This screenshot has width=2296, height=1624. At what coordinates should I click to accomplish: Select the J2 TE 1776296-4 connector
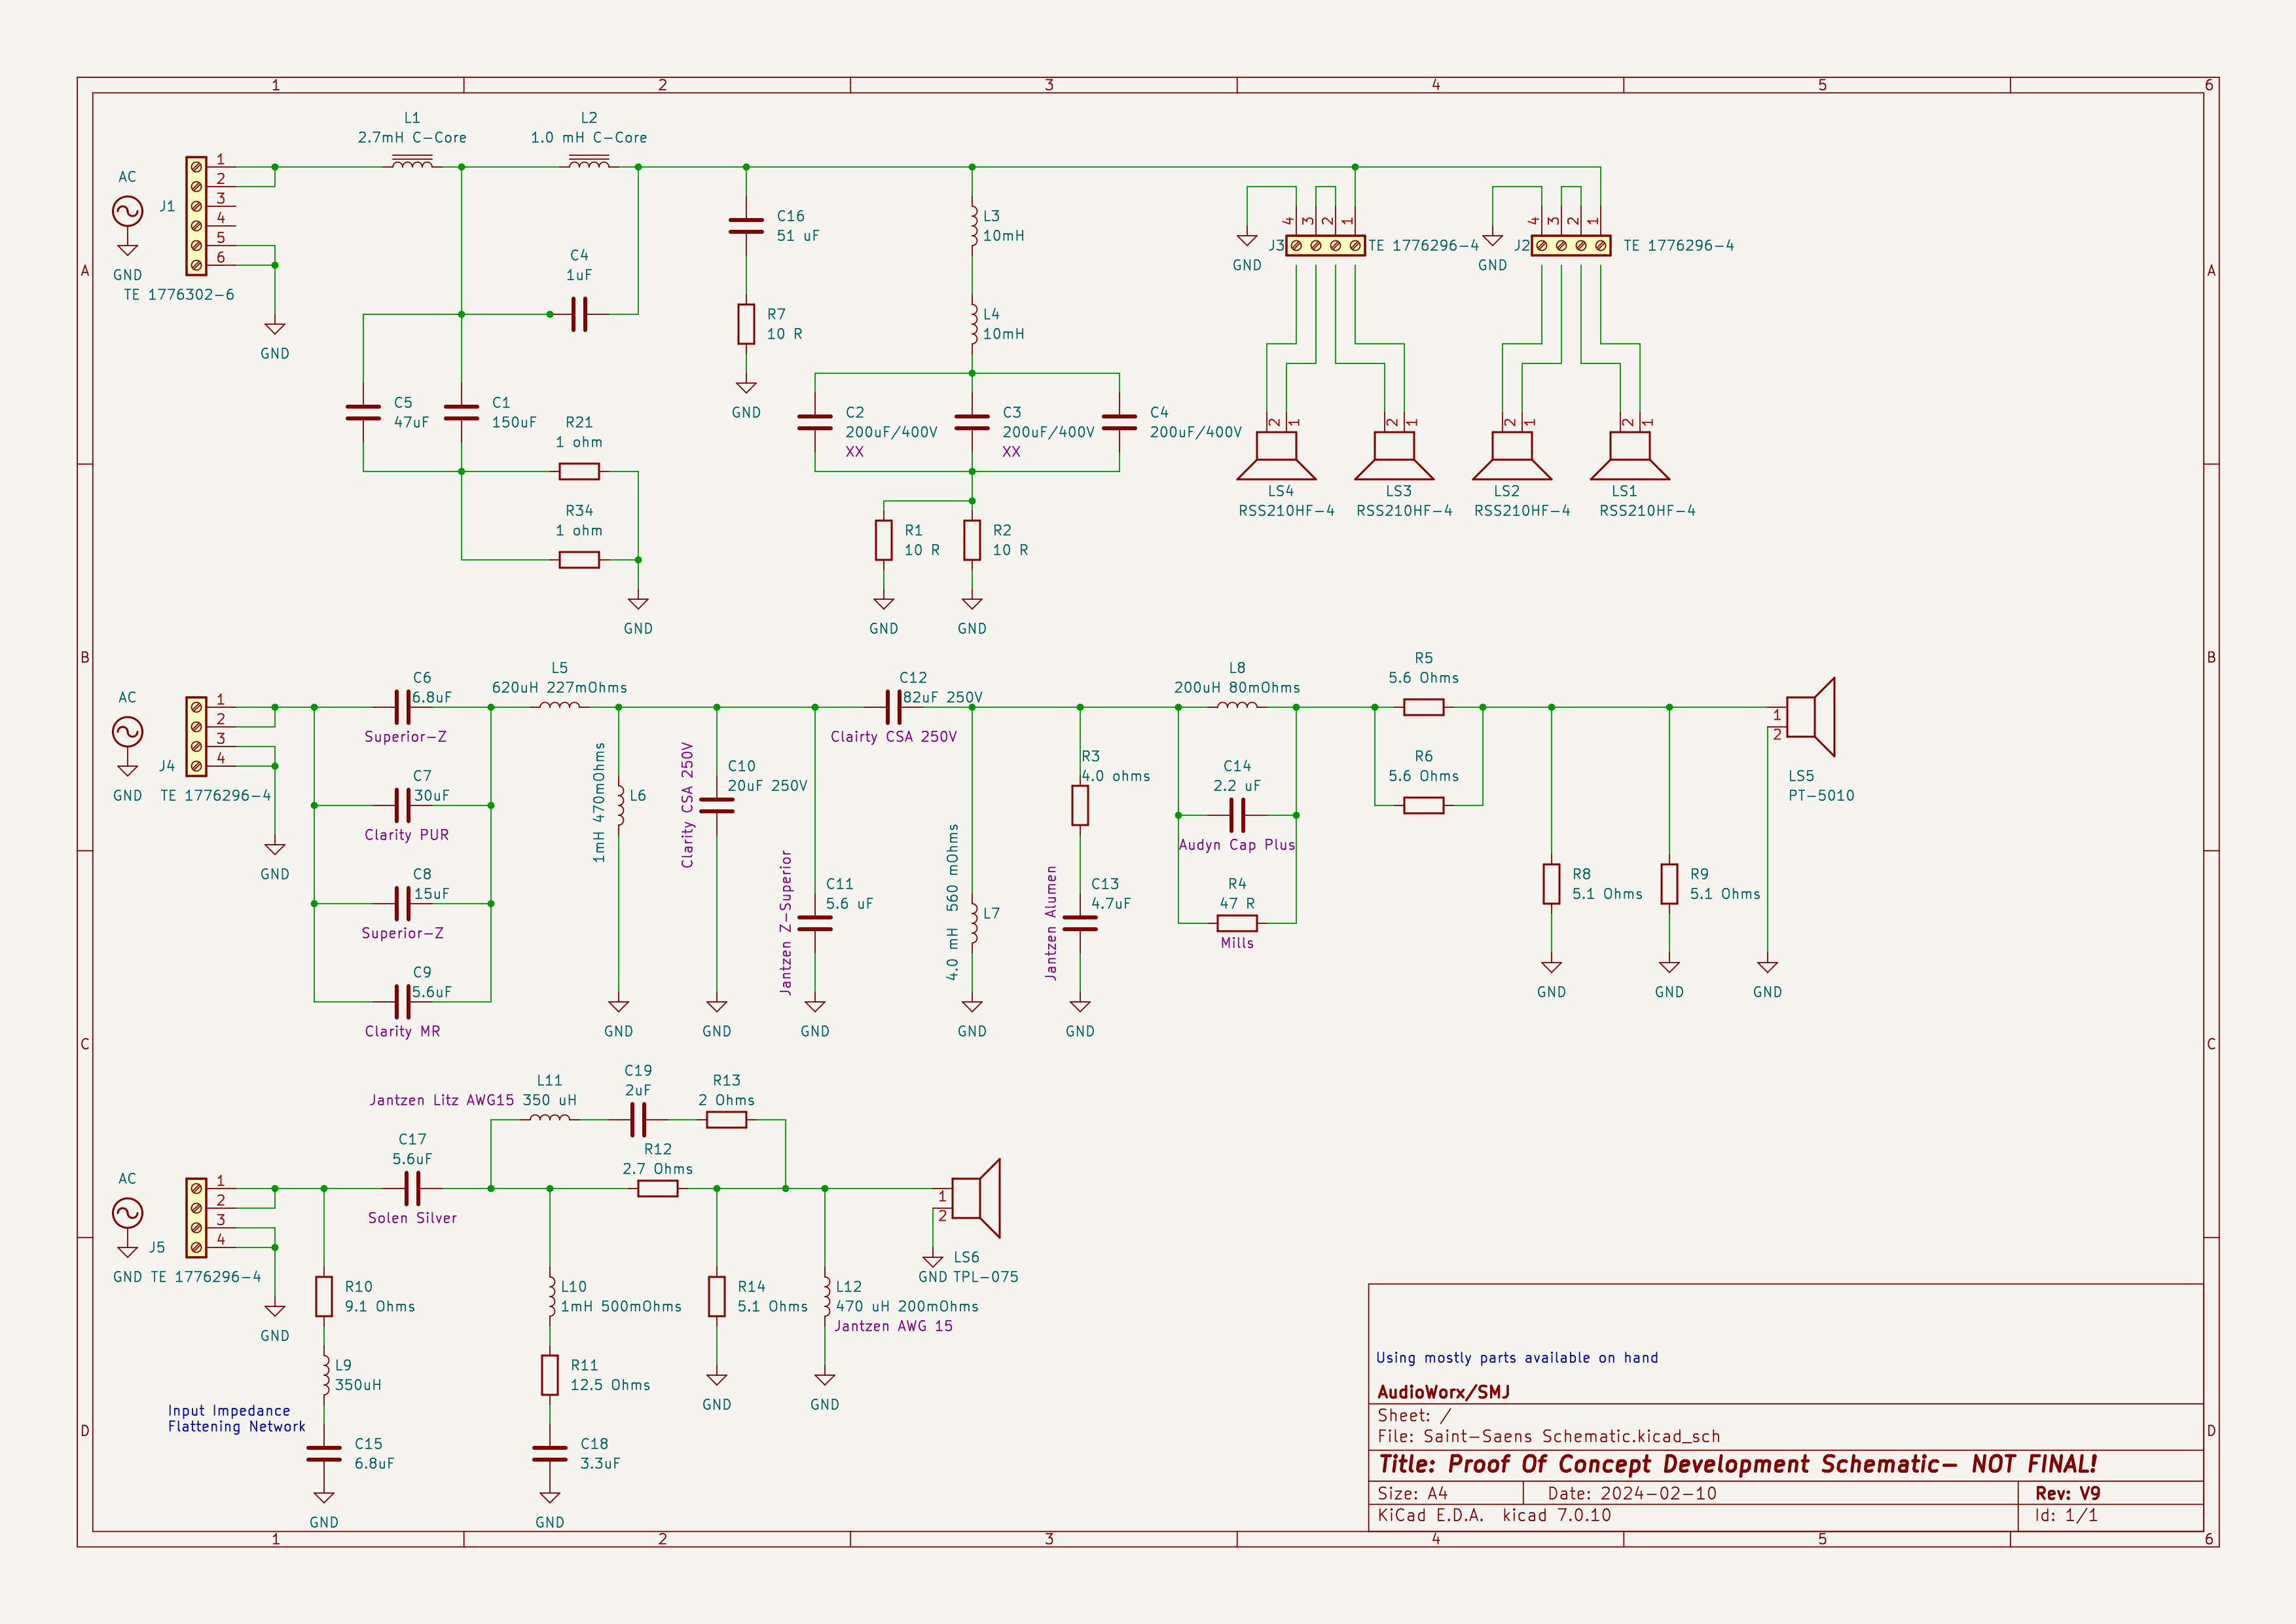coord(1571,245)
